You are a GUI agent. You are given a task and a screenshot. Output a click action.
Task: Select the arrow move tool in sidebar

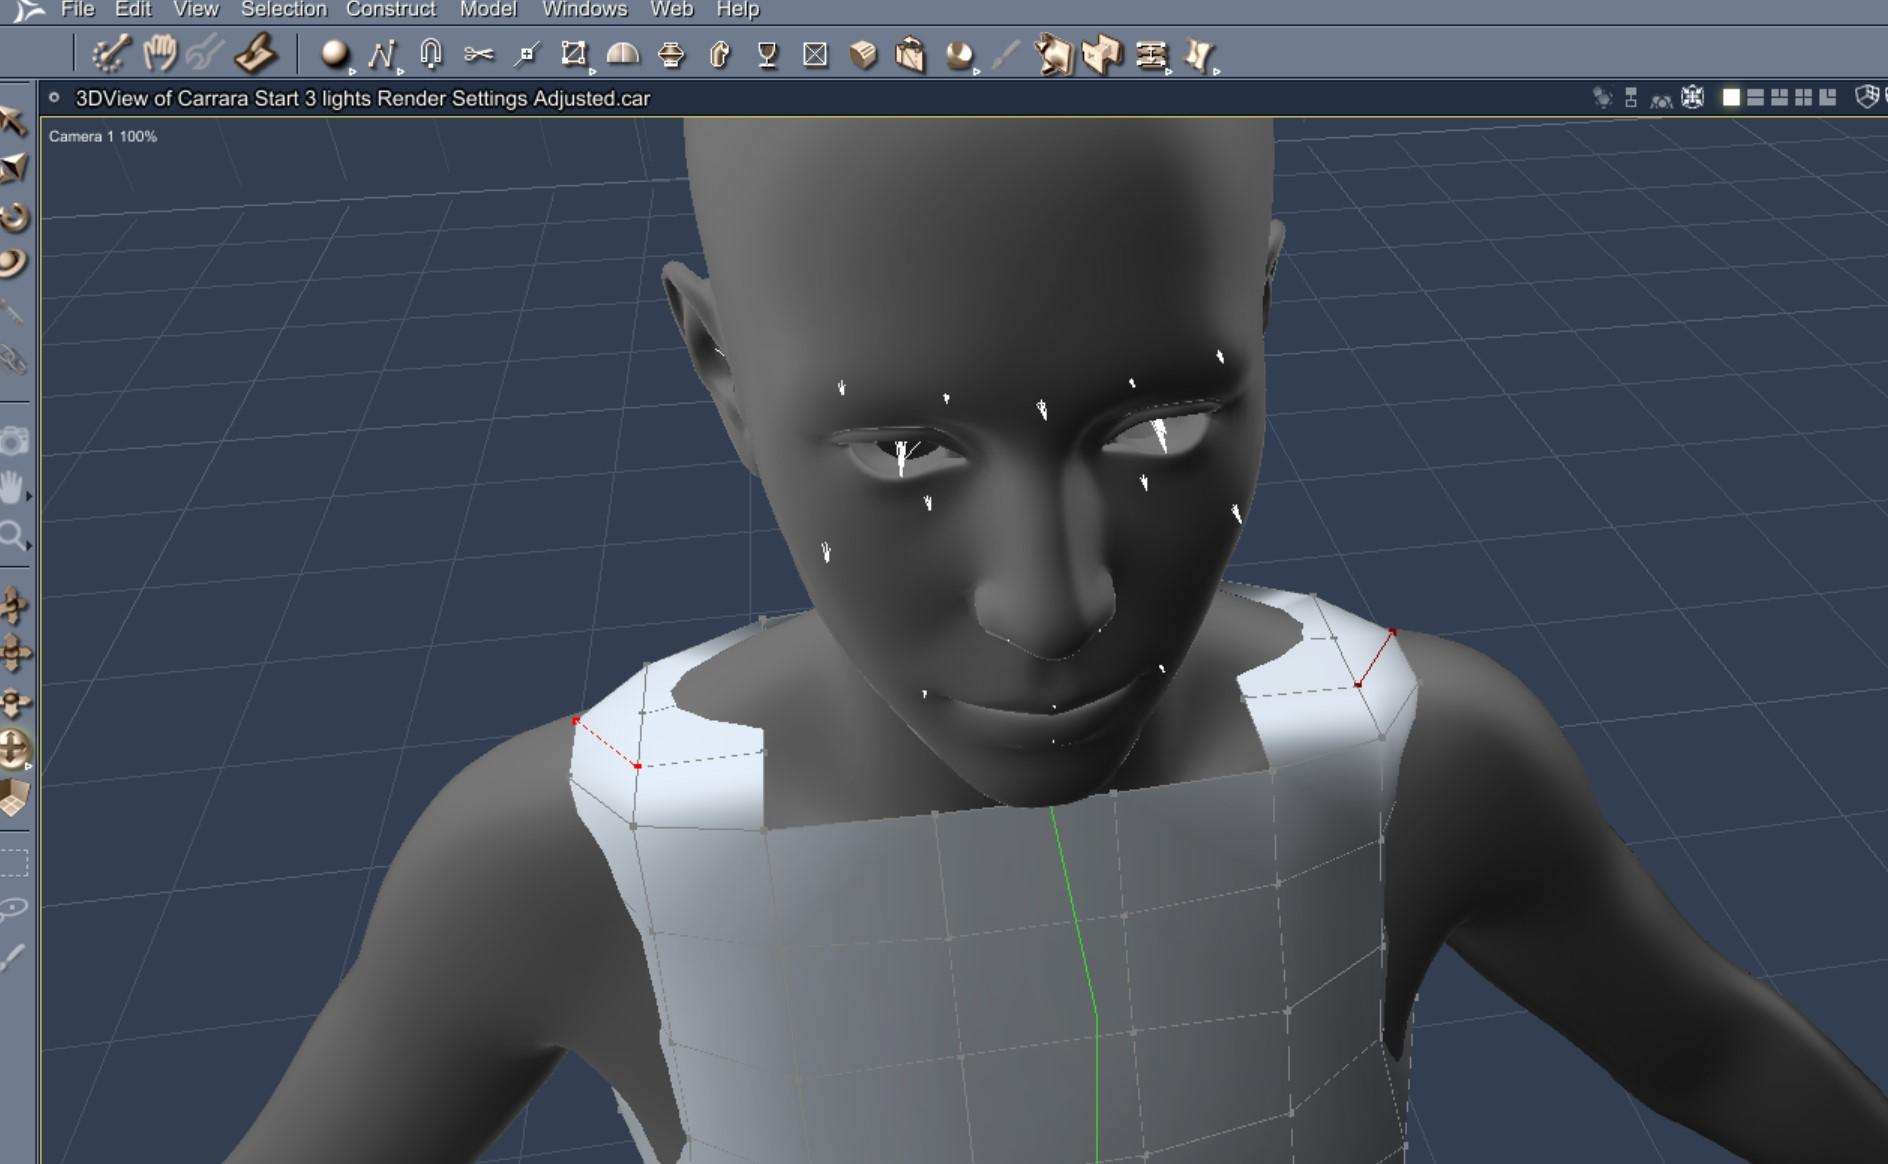[x=14, y=122]
